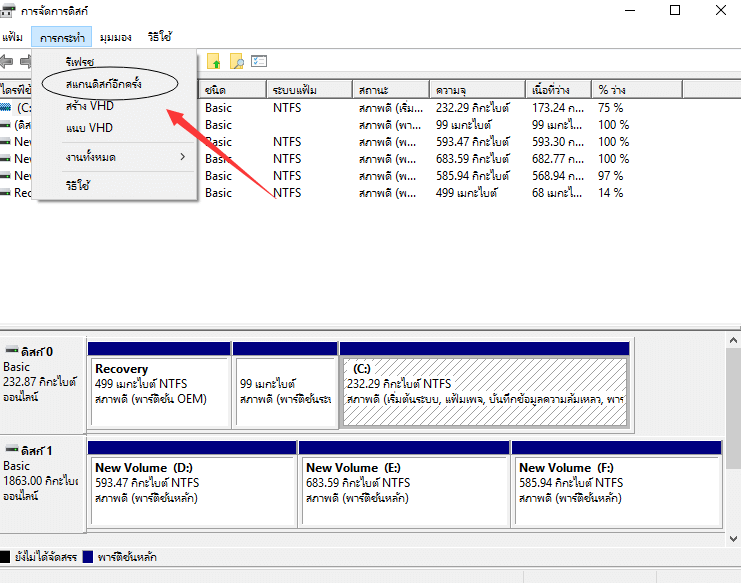Click the back arrow in the toolbar
This screenshot has width=741, height=583.
[x=8, y=62]
